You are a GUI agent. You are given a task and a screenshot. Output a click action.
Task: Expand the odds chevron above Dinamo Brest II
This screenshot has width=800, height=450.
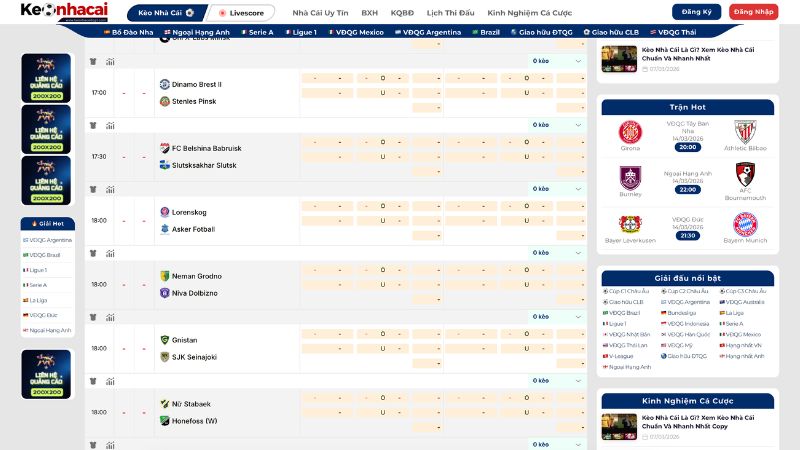point(578,61)
